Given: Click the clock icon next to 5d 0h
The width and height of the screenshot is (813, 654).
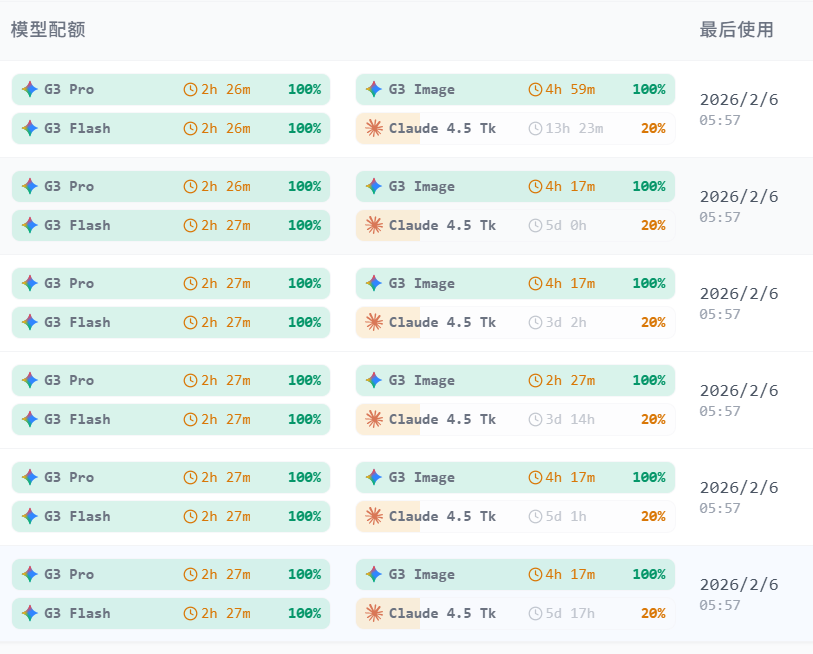Looking at the screenshot, I should click(535, 225).
